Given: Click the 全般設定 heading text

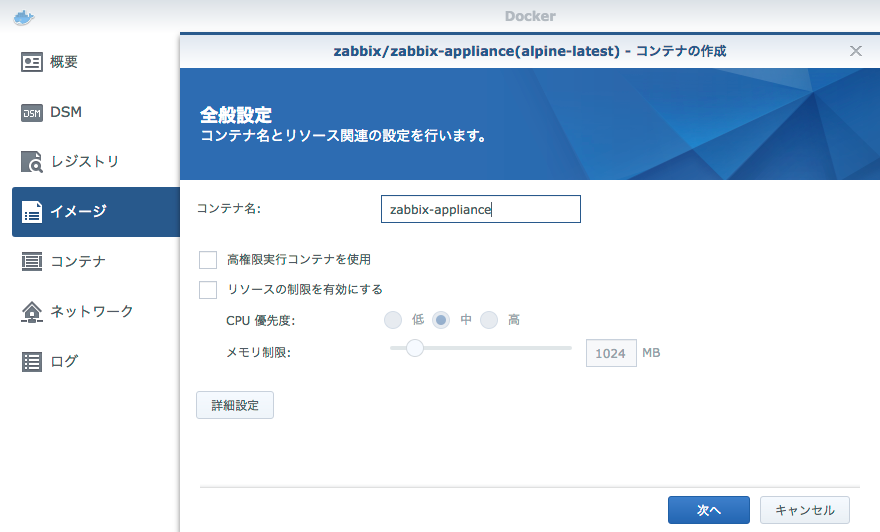Looking at the screenshot, I should [x=236, y=115].
